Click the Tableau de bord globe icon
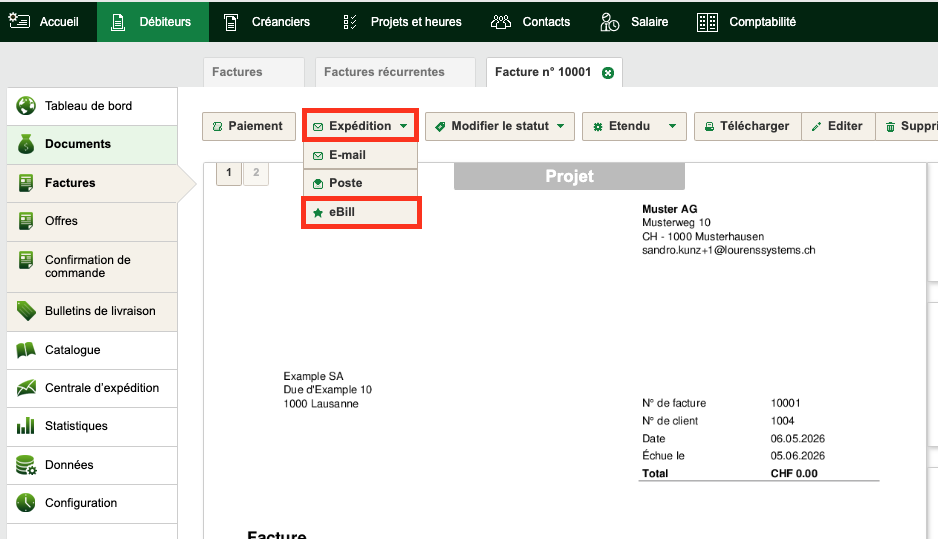The width and height of the screenshot is (938, 539). [x=26, y=106]
